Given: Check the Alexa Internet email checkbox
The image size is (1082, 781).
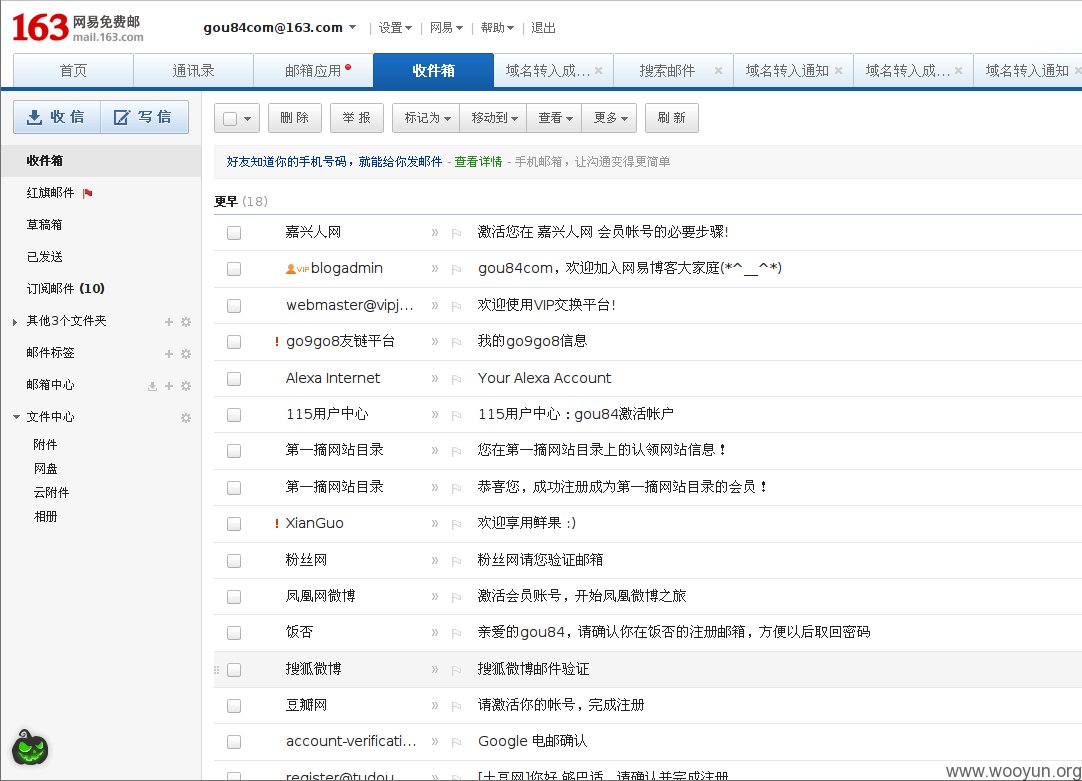Looking at the screenshot, I should (x=234, y=379).
